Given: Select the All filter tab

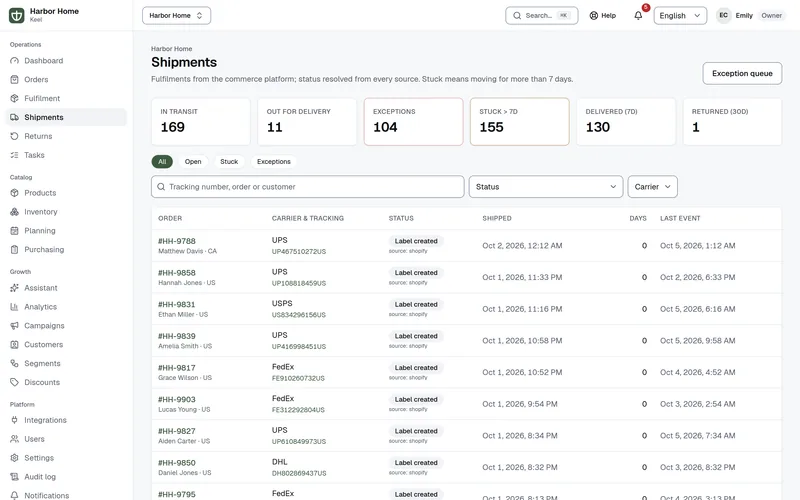Looking at the screenshot, I should point(162,162).
